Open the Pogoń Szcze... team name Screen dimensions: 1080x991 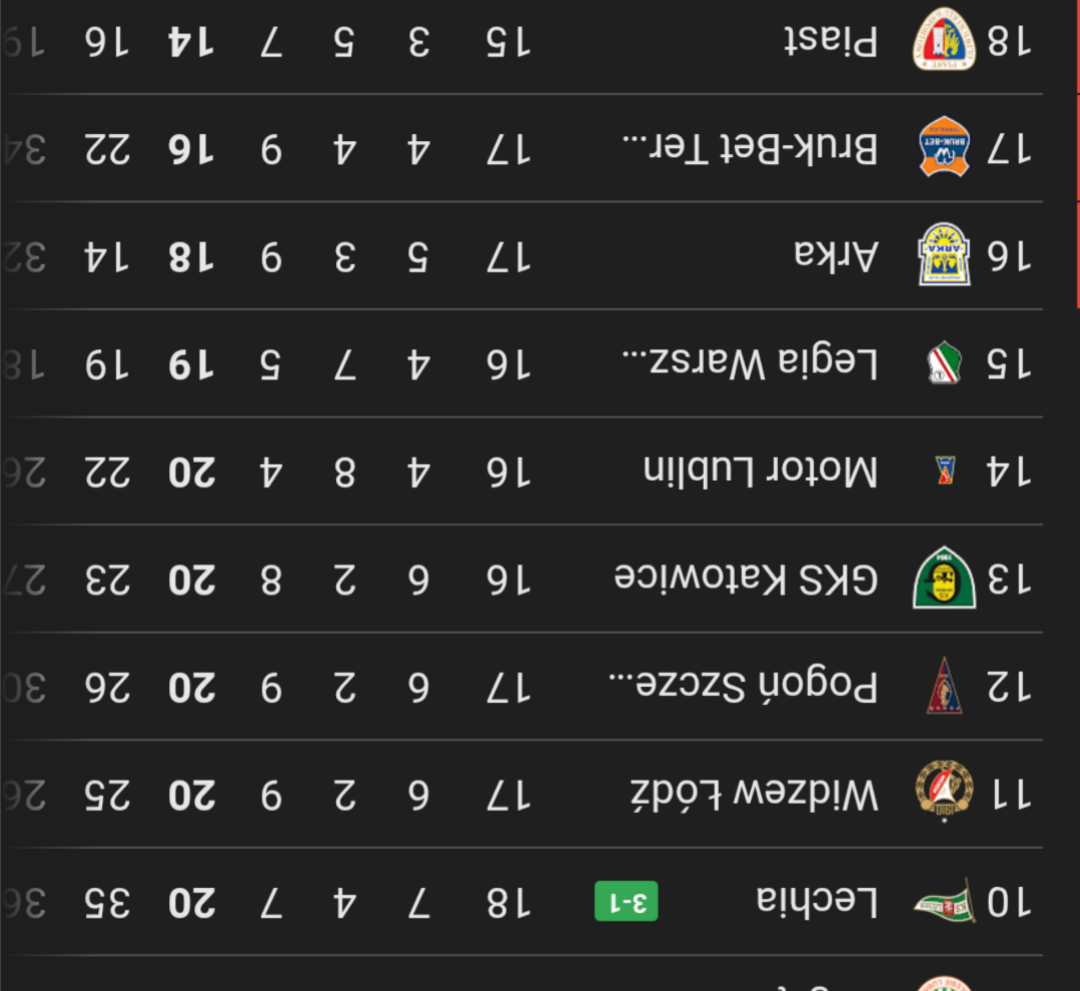744,687
